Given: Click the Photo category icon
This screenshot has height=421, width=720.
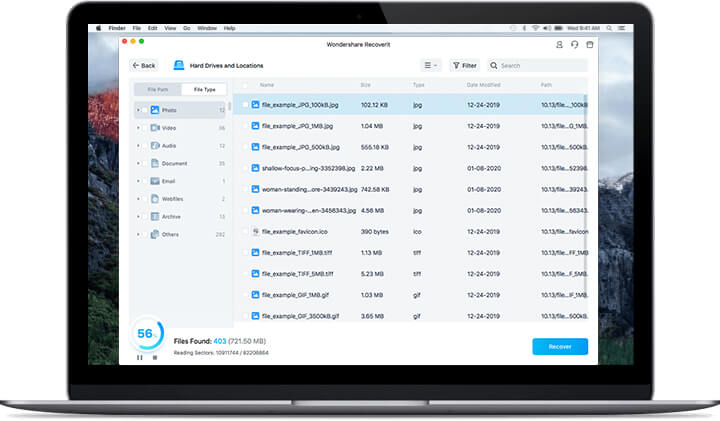Looking at the screenshot, I should click(155, 110).
